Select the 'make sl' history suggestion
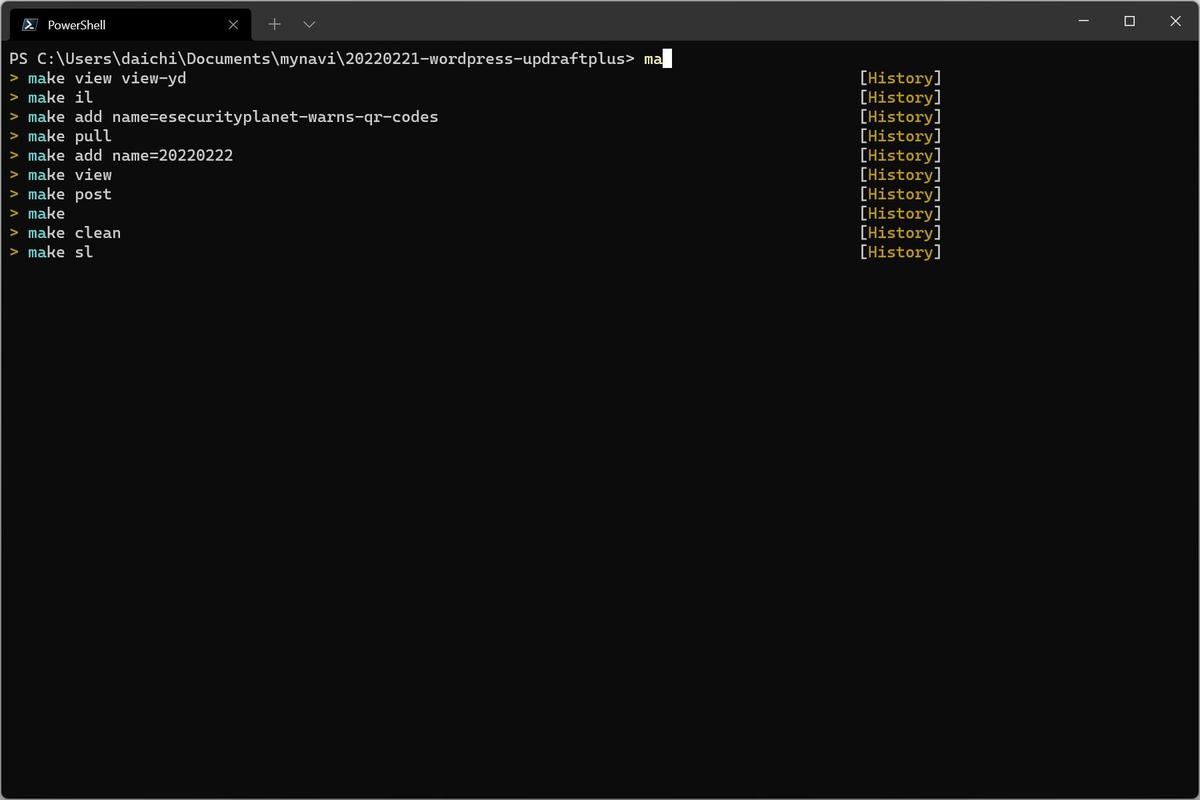This screenshot has width=1200, height=800. [60, 252]
